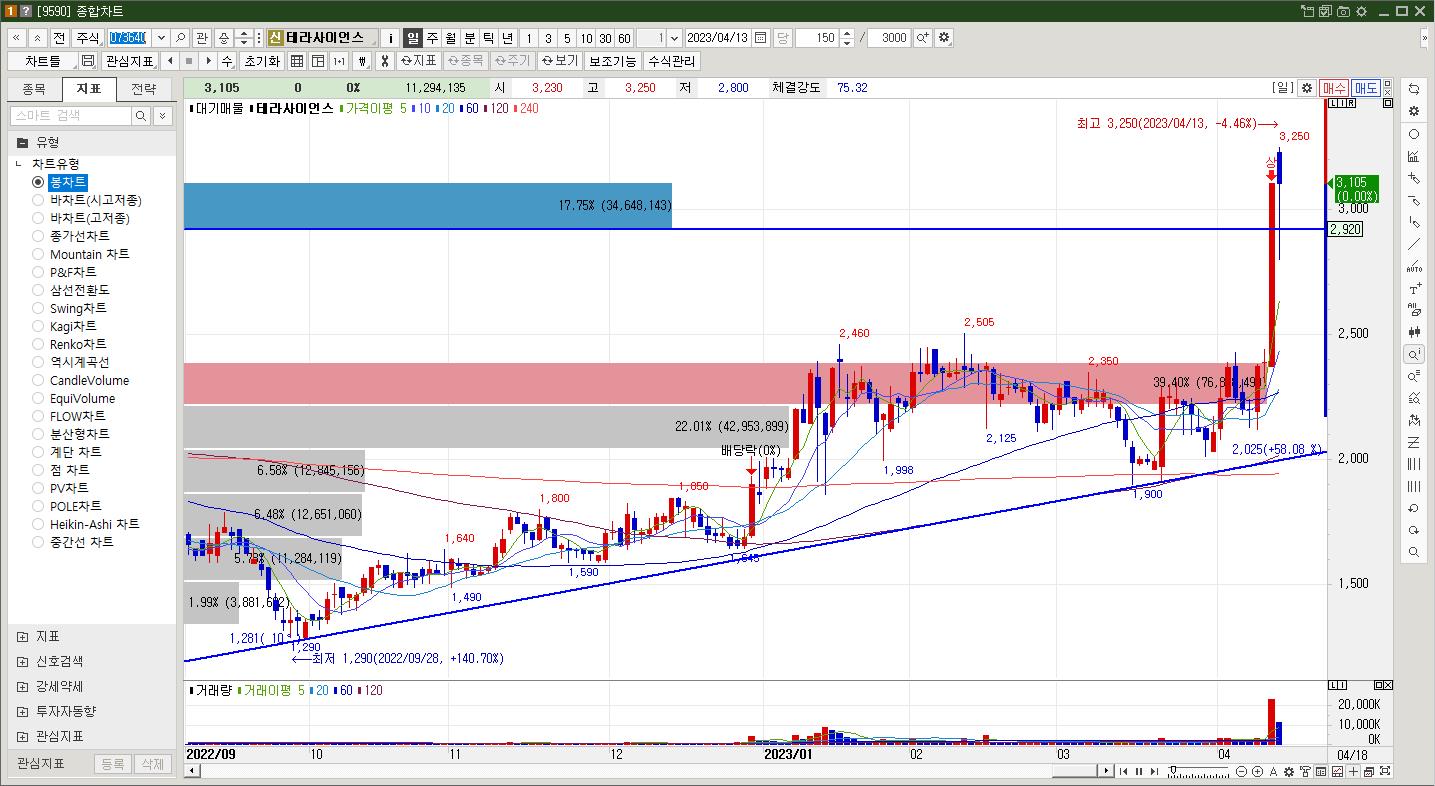The width and height of the screenshot is (1435, 786).
Task: Select the 분 minute period button
Action: (x=470, y=37)
